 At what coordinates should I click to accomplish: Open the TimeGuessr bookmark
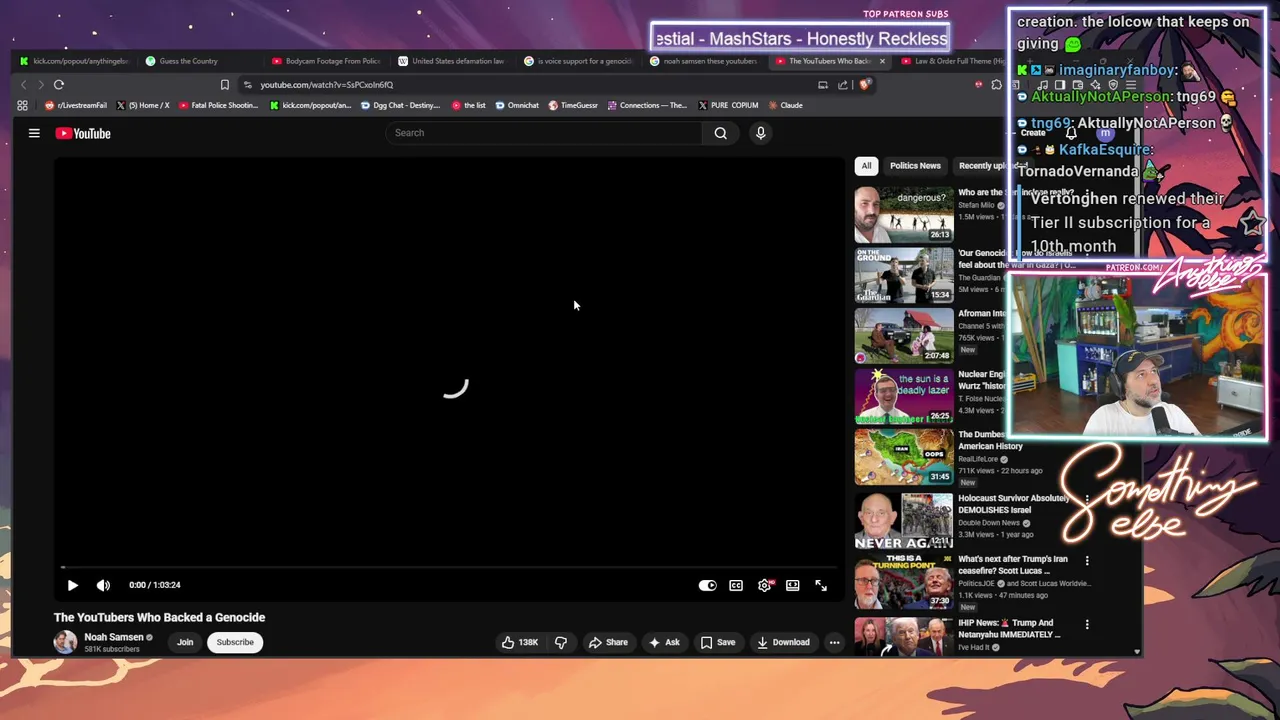pos(572,105)
